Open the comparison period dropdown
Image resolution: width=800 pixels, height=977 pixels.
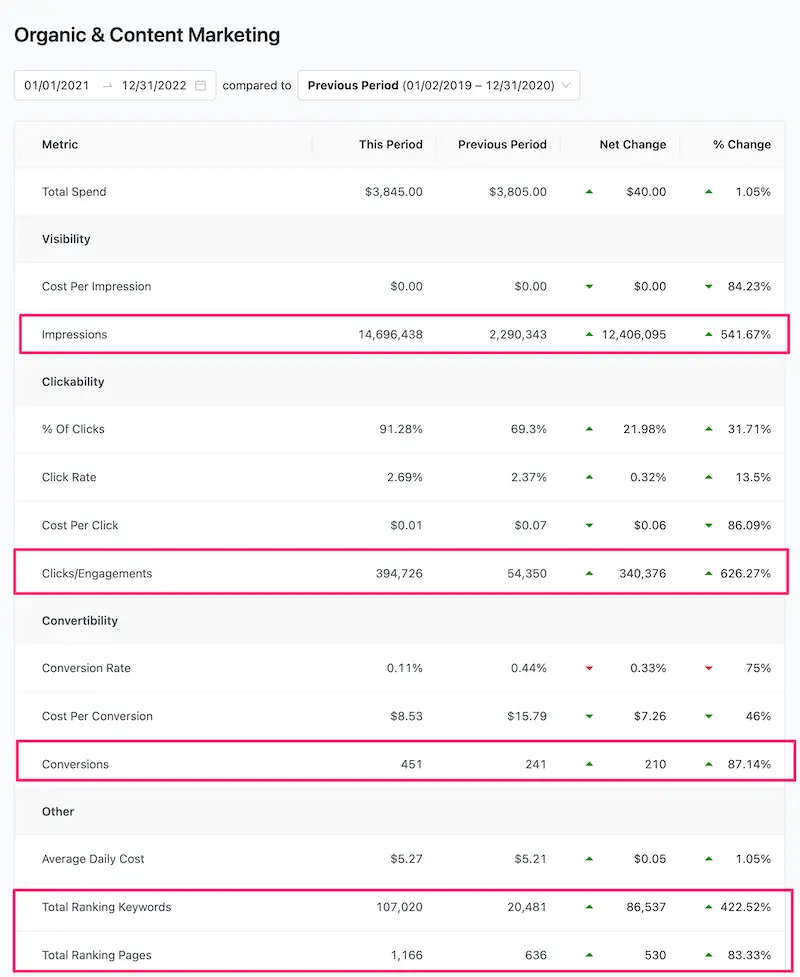pos(438,85)
